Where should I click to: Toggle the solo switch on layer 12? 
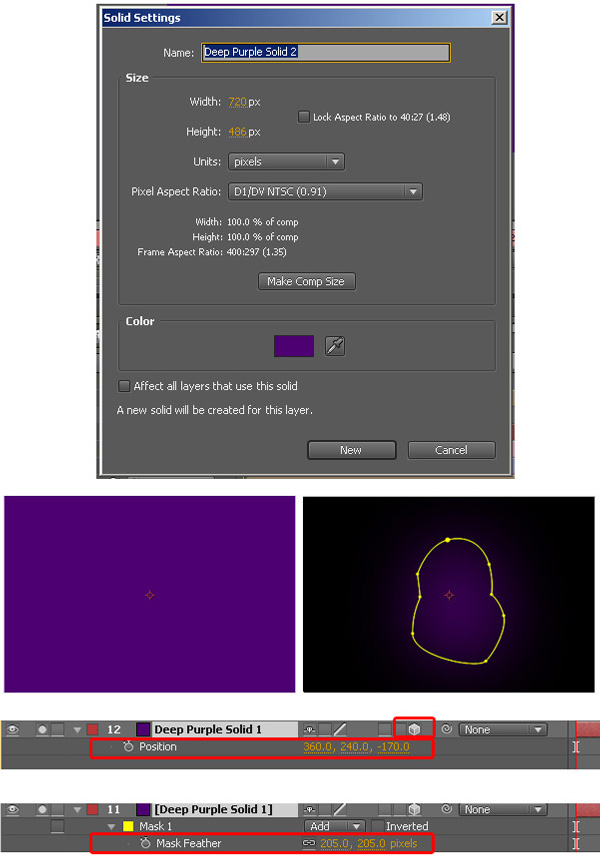point(42,730)
